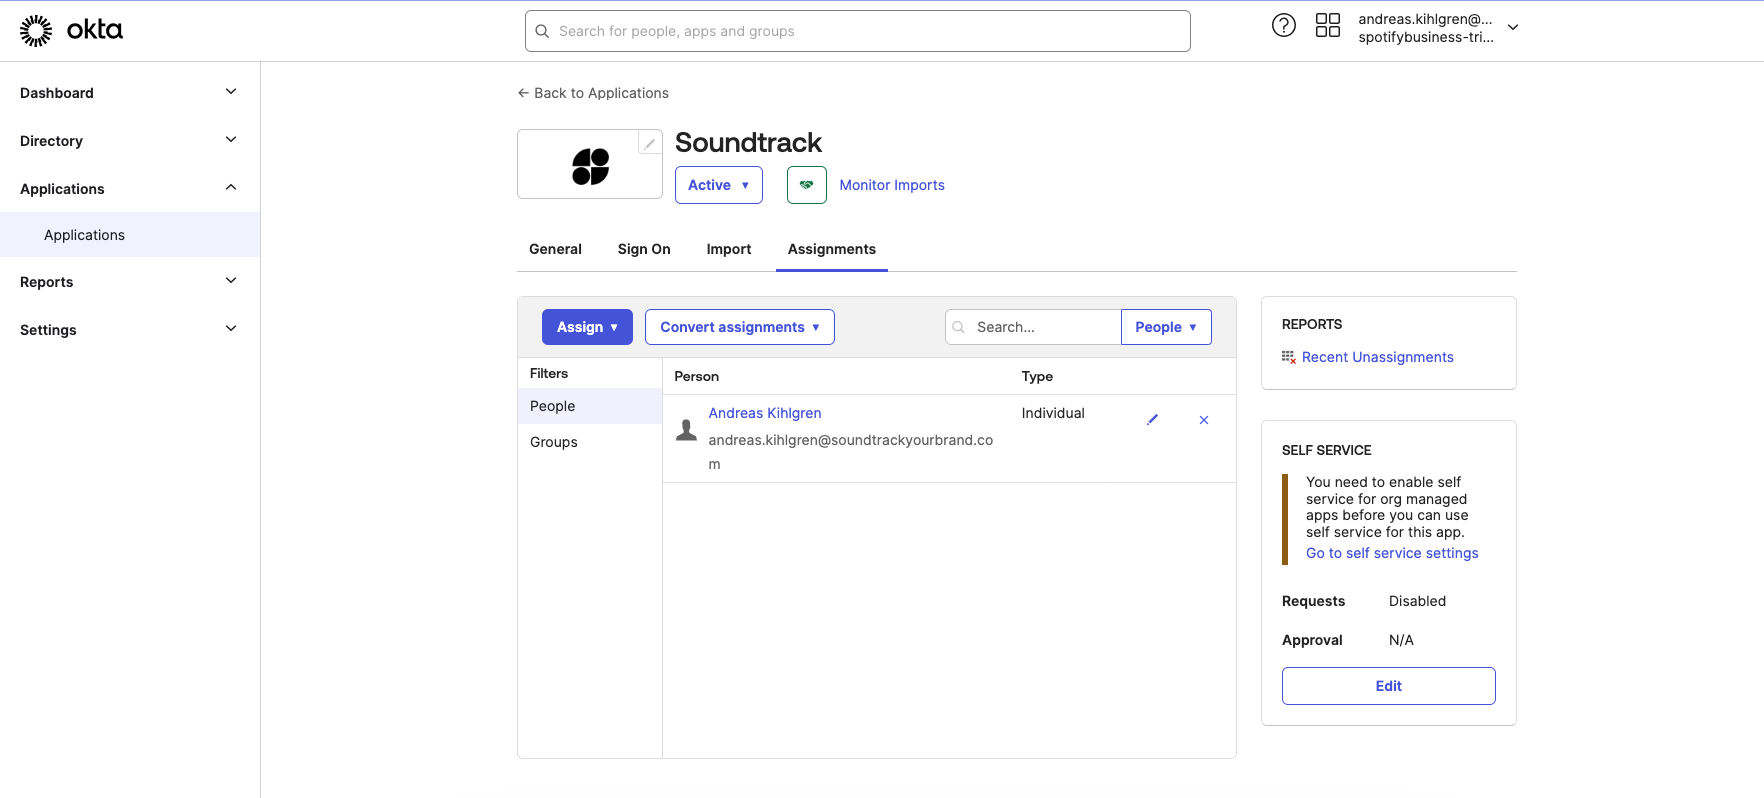Click the Okta logo

pyautogui.click(x=71, y=31)
